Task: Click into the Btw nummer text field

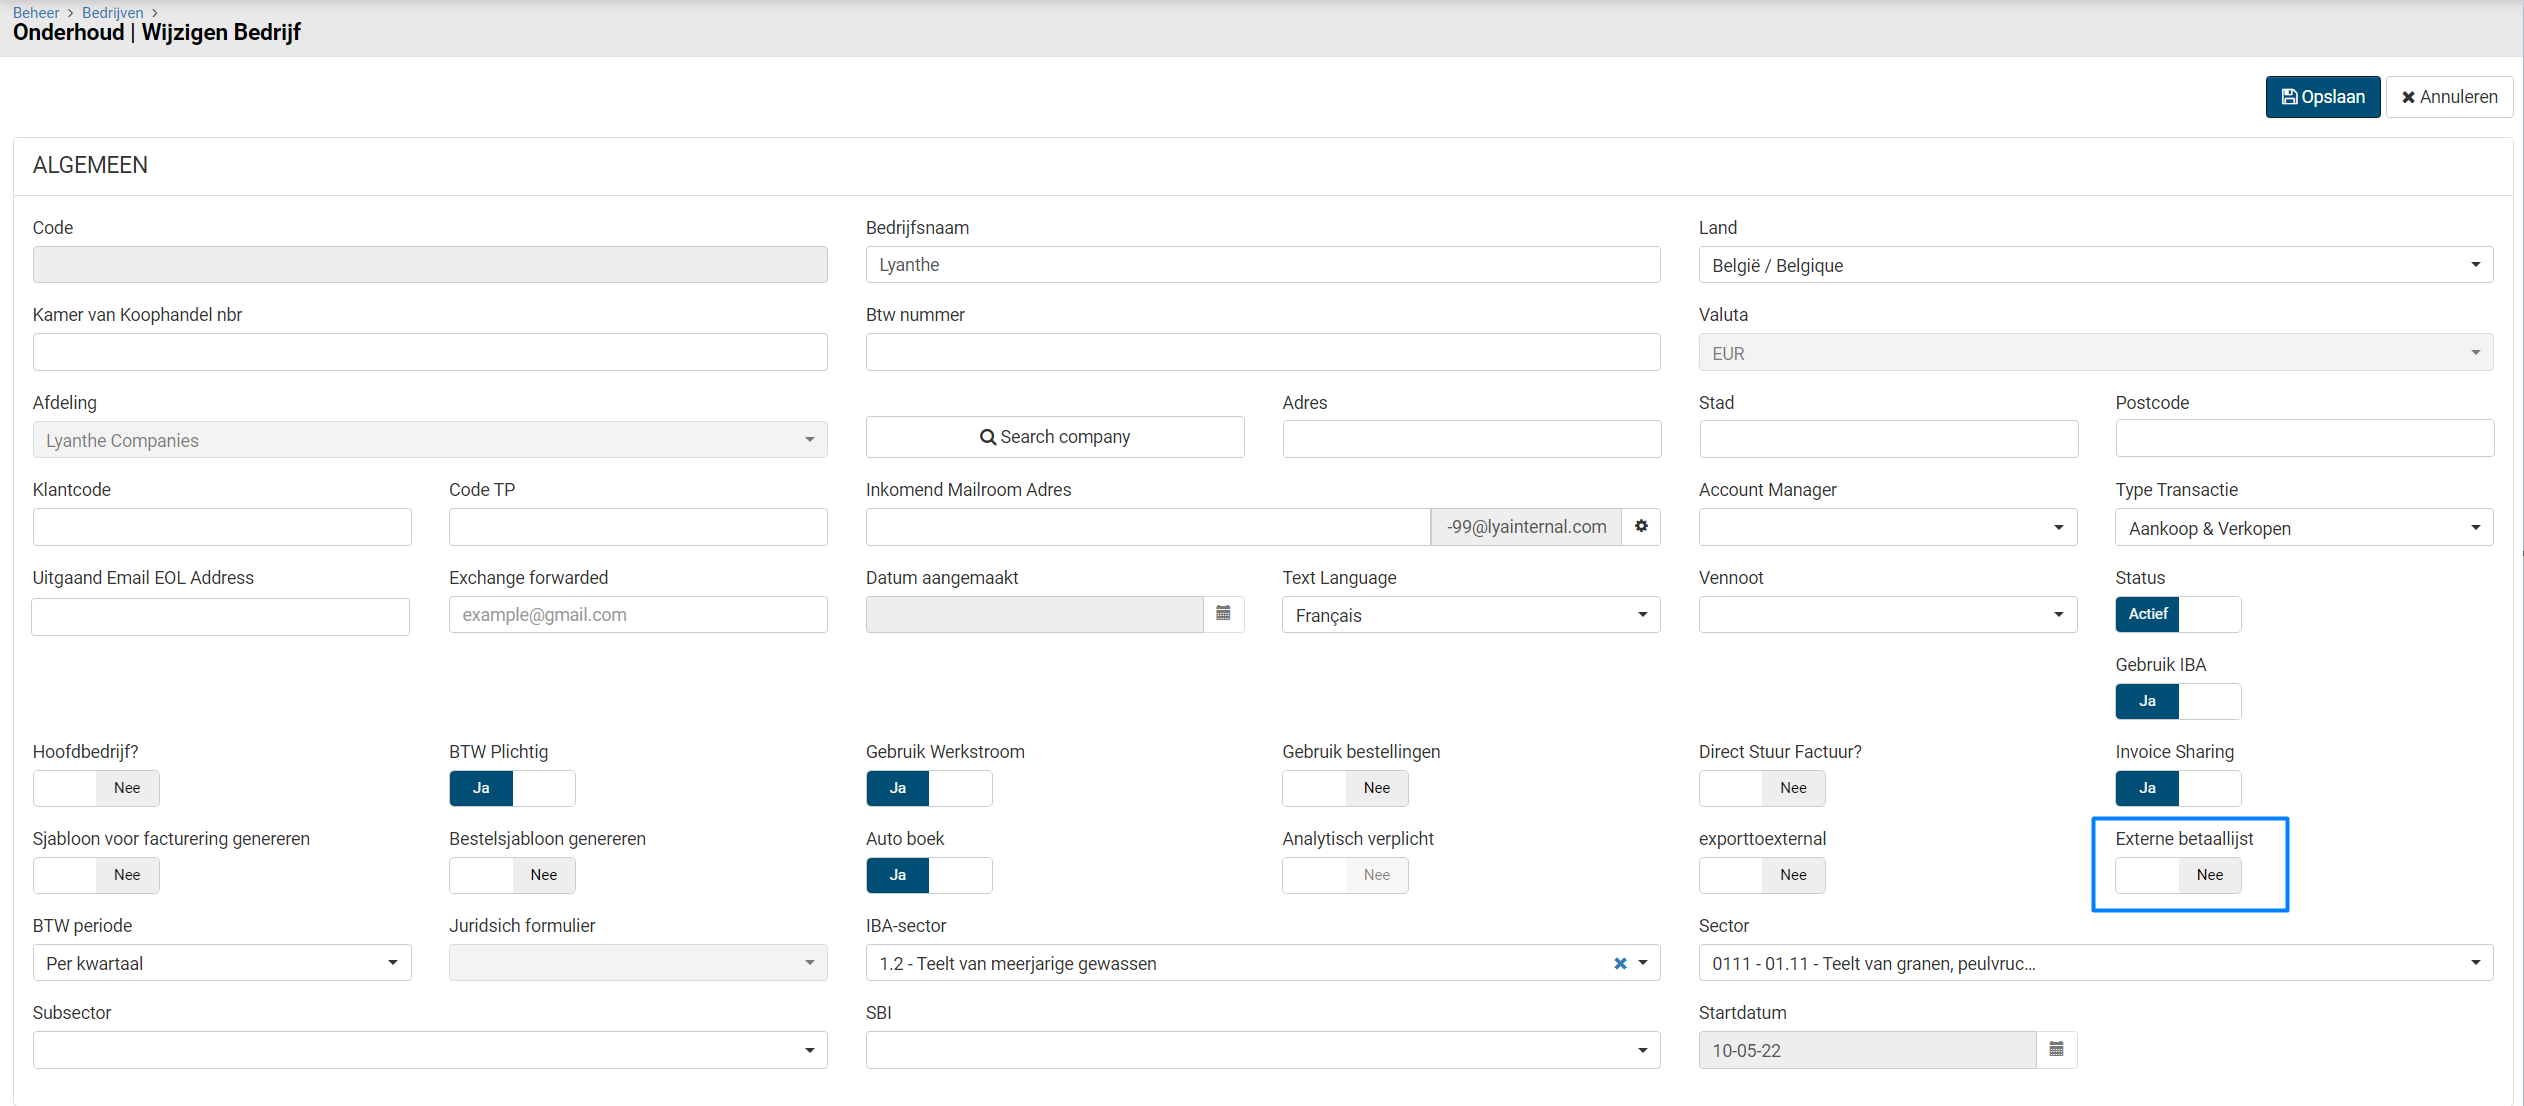Action: pos(1262,352)
